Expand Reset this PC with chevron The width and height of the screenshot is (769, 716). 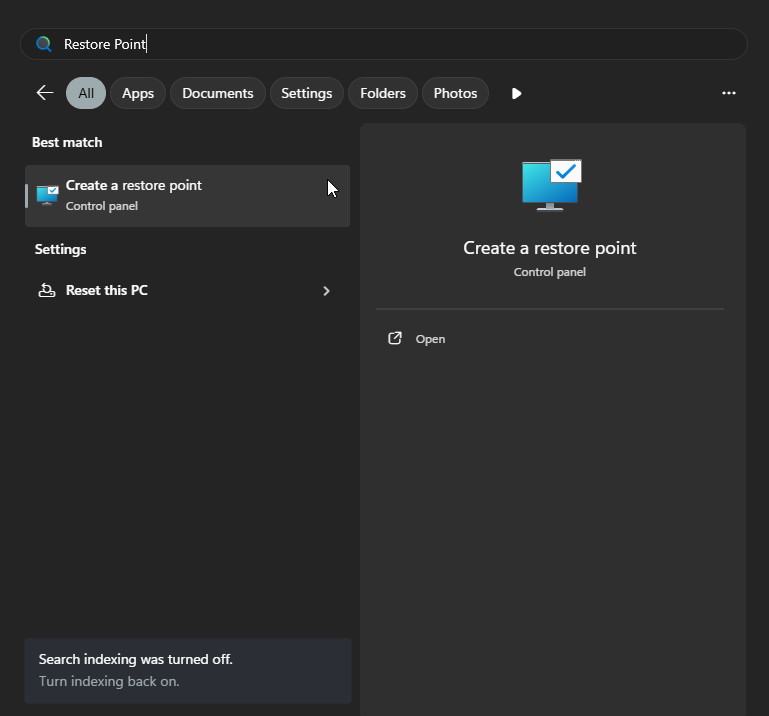[x=326, y=291]
